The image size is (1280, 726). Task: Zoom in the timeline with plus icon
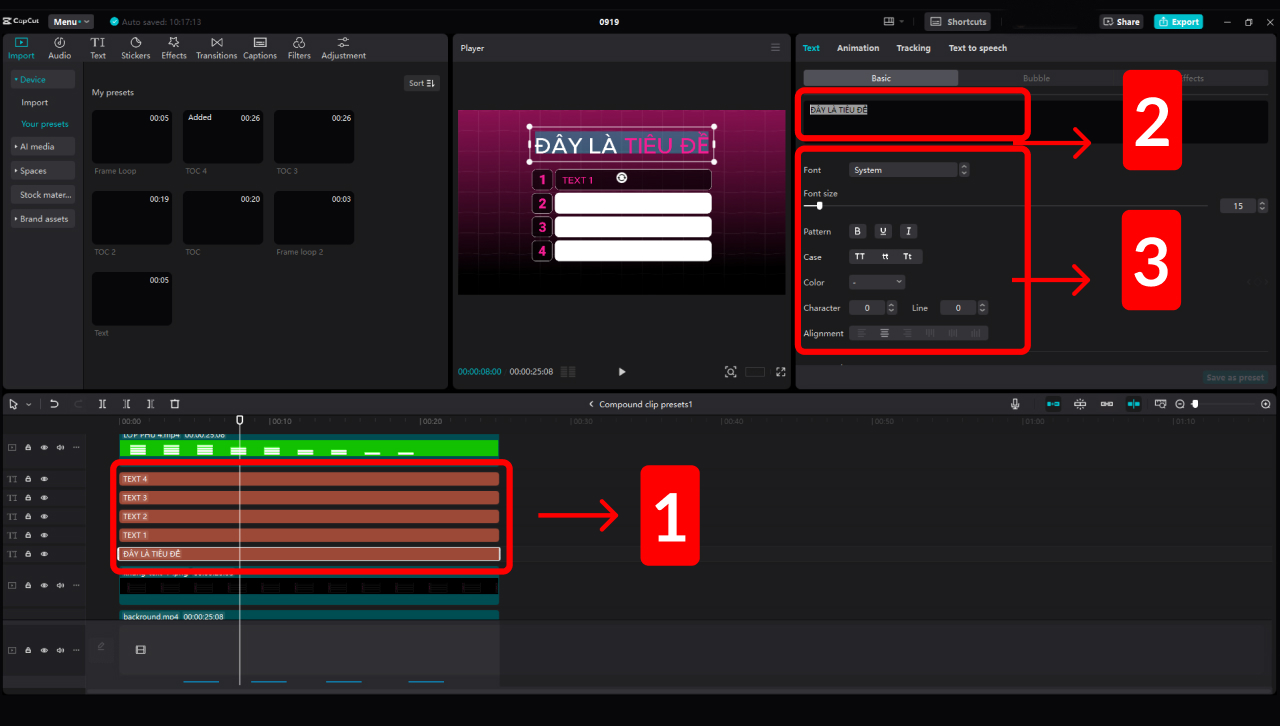coord(1266,404)
